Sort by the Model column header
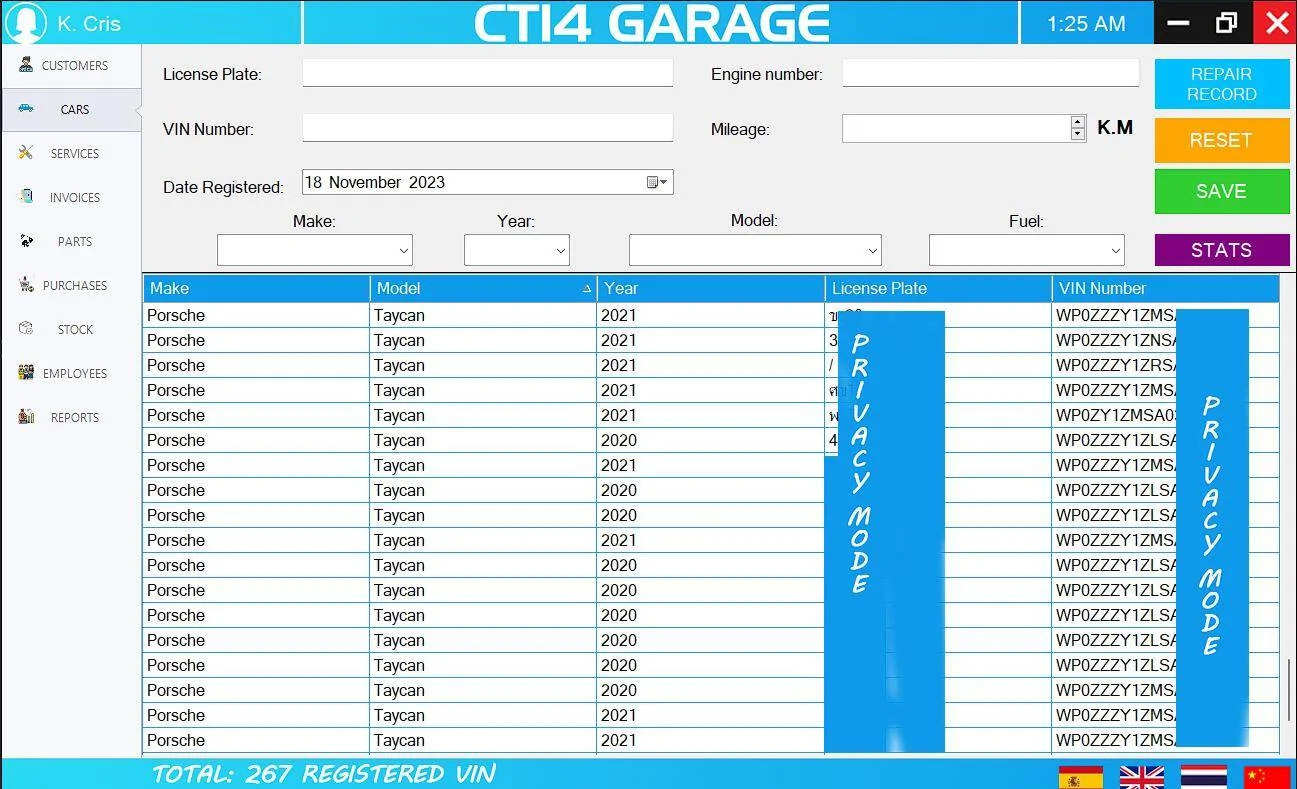The height and width of the screenshot is (789, 1297). tap(483, 288)
